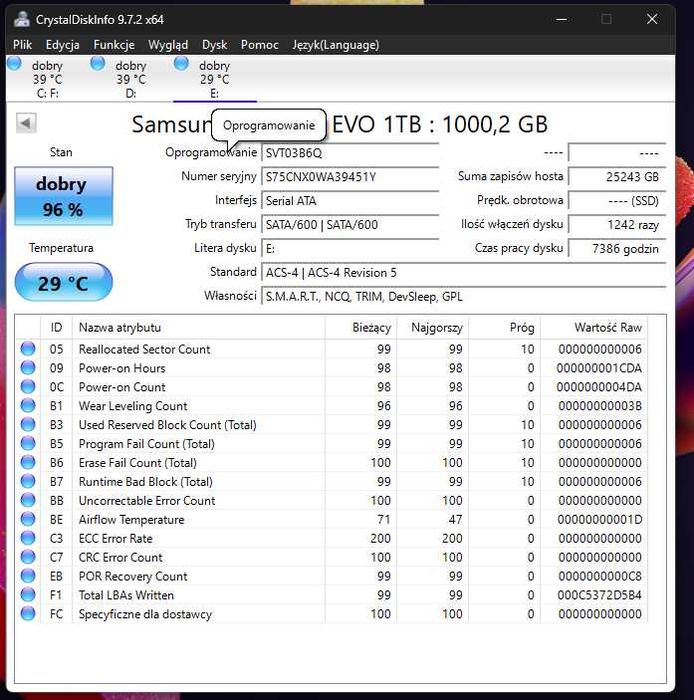Click the Airflow Temperature attribute name
Viewport: 694px width, 700px height.
[x=132, y=520]
